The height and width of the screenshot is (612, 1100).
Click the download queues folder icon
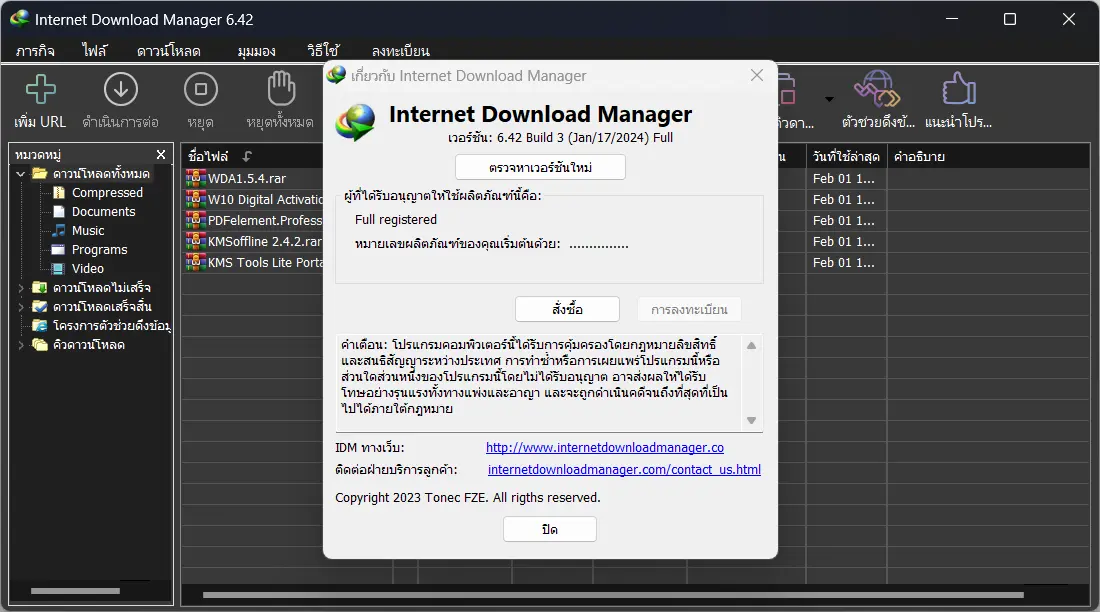tap(40, 345)
